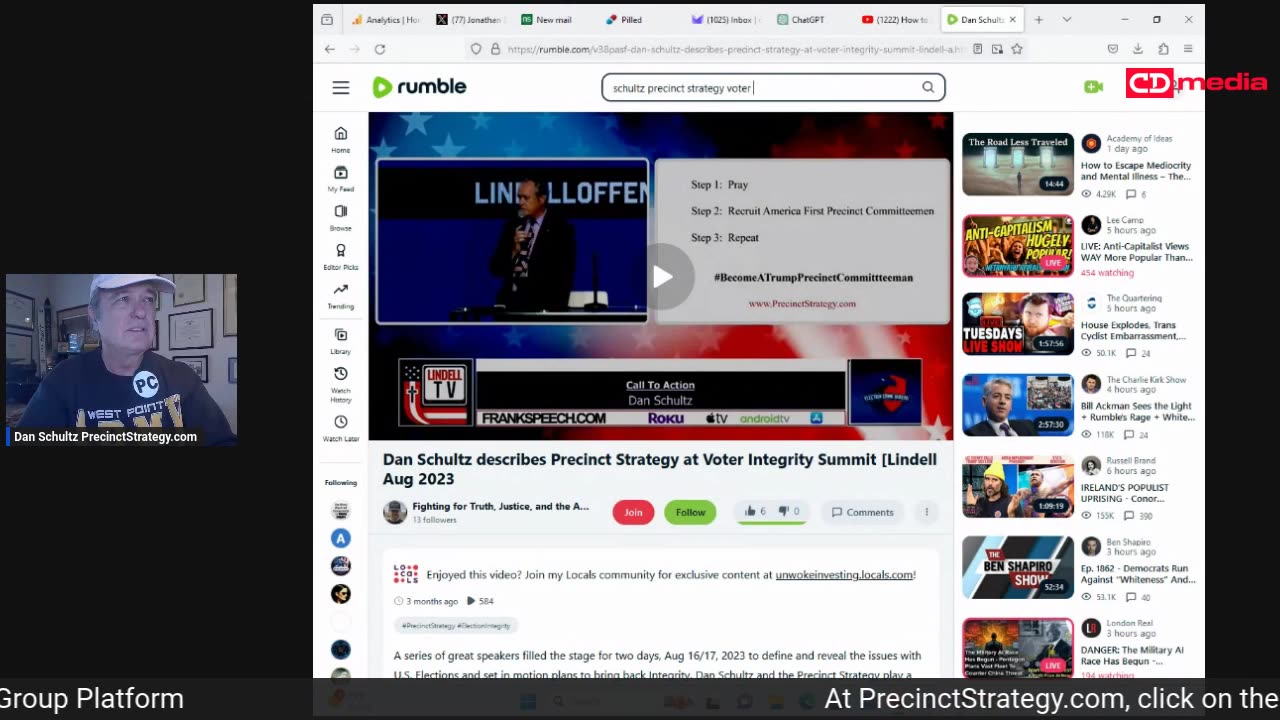This screenshot has width=1280, height=720.
Task: Toggle reader view in address bar
Action: point(978,49)
